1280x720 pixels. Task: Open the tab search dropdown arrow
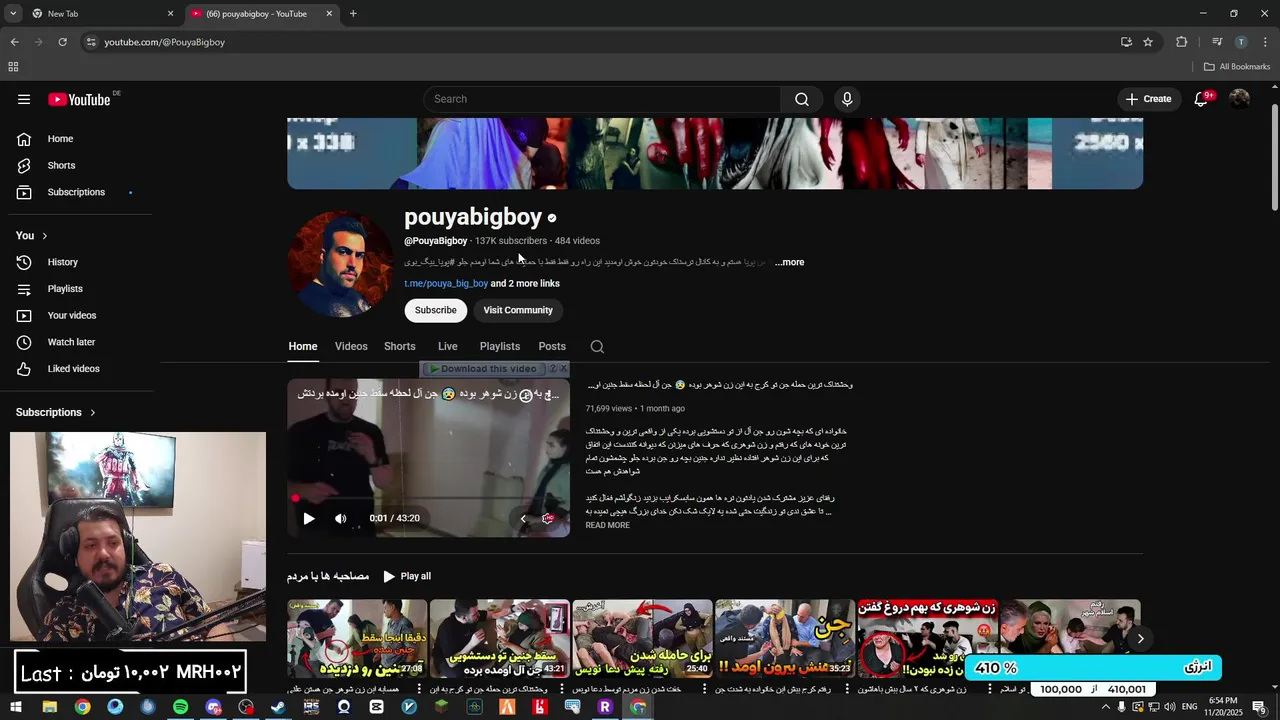pyautogui.click(x=13, y=14)
